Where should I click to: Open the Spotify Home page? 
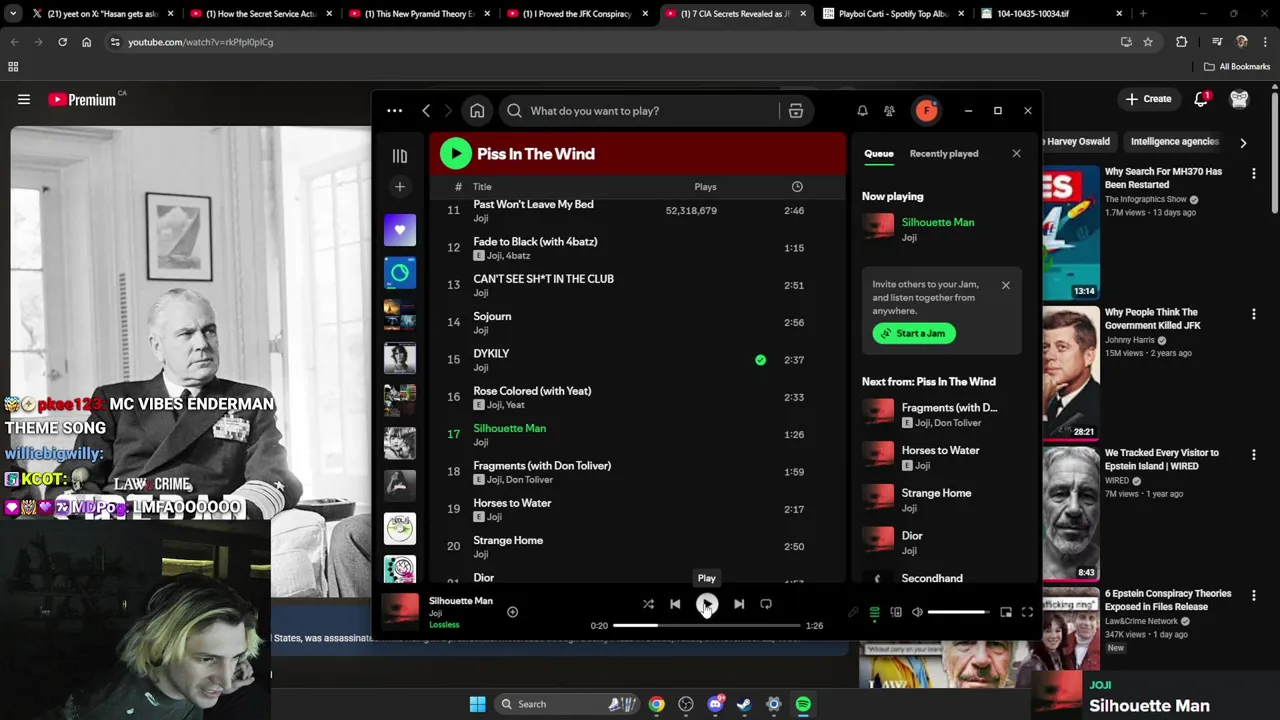click(x=477, y=111)
